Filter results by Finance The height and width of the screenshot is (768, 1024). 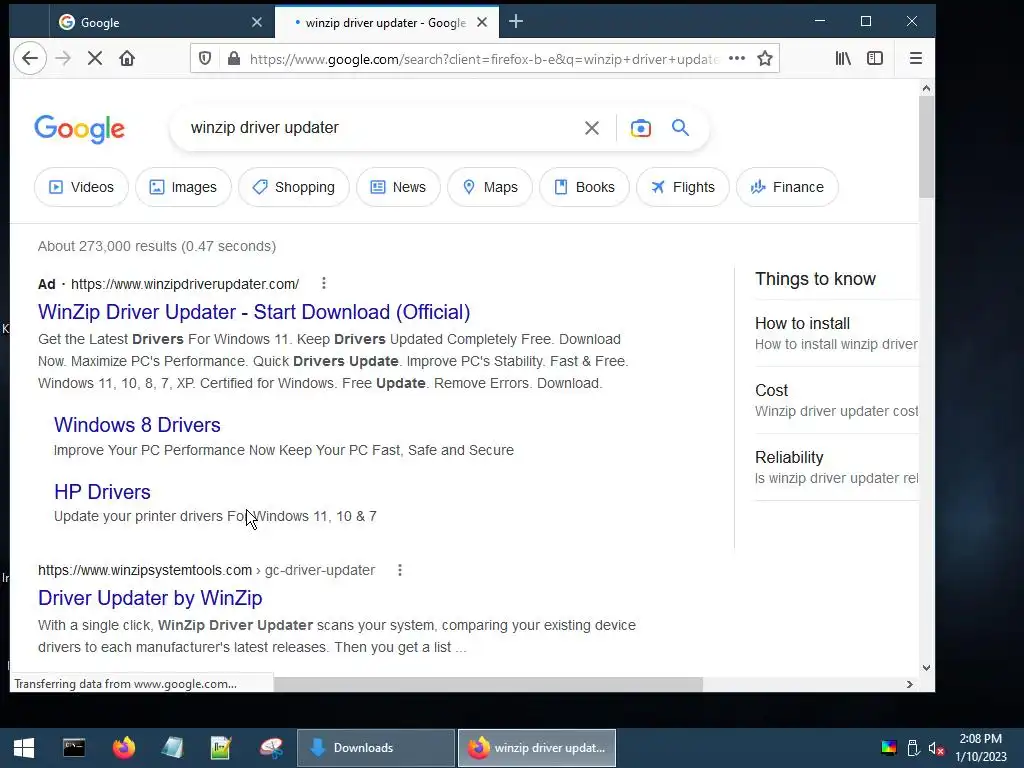787,187
